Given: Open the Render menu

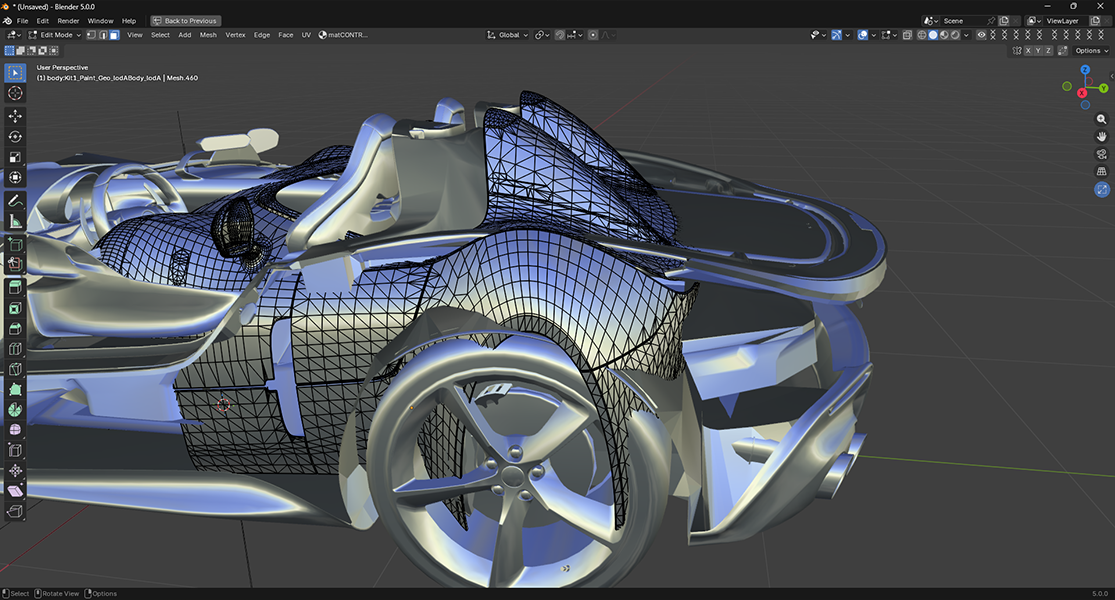Looking at the screenshot, I should click(68, 21).
